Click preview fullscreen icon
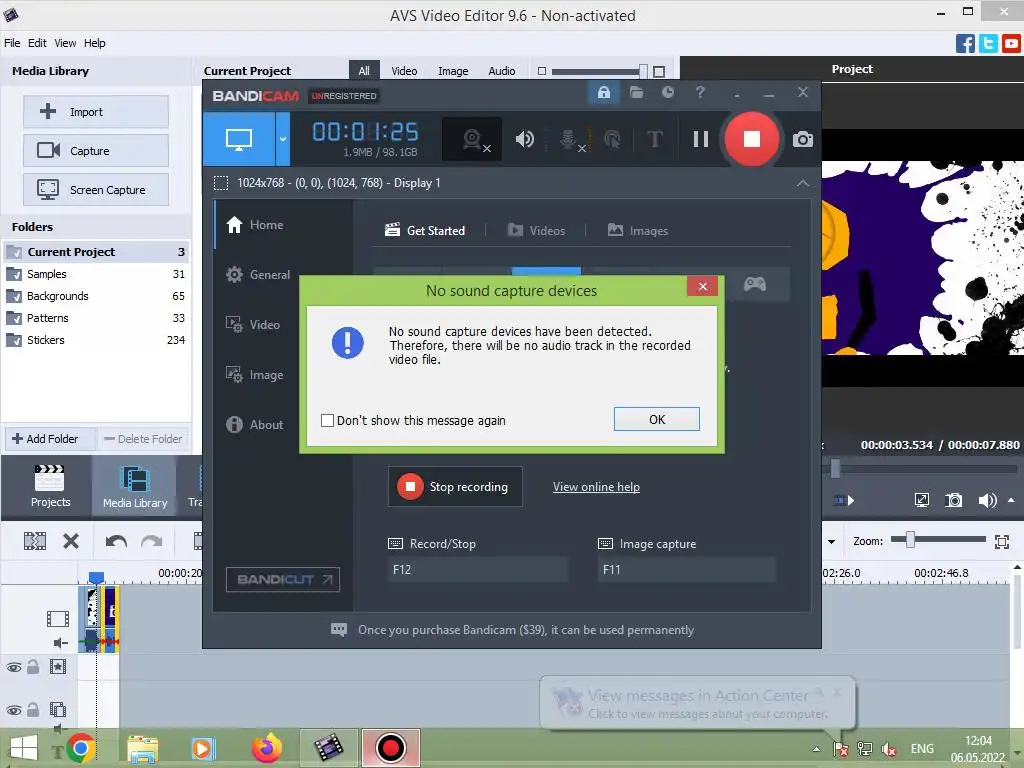The width and height of the screenshot is (1024, 768). point(921,500)
